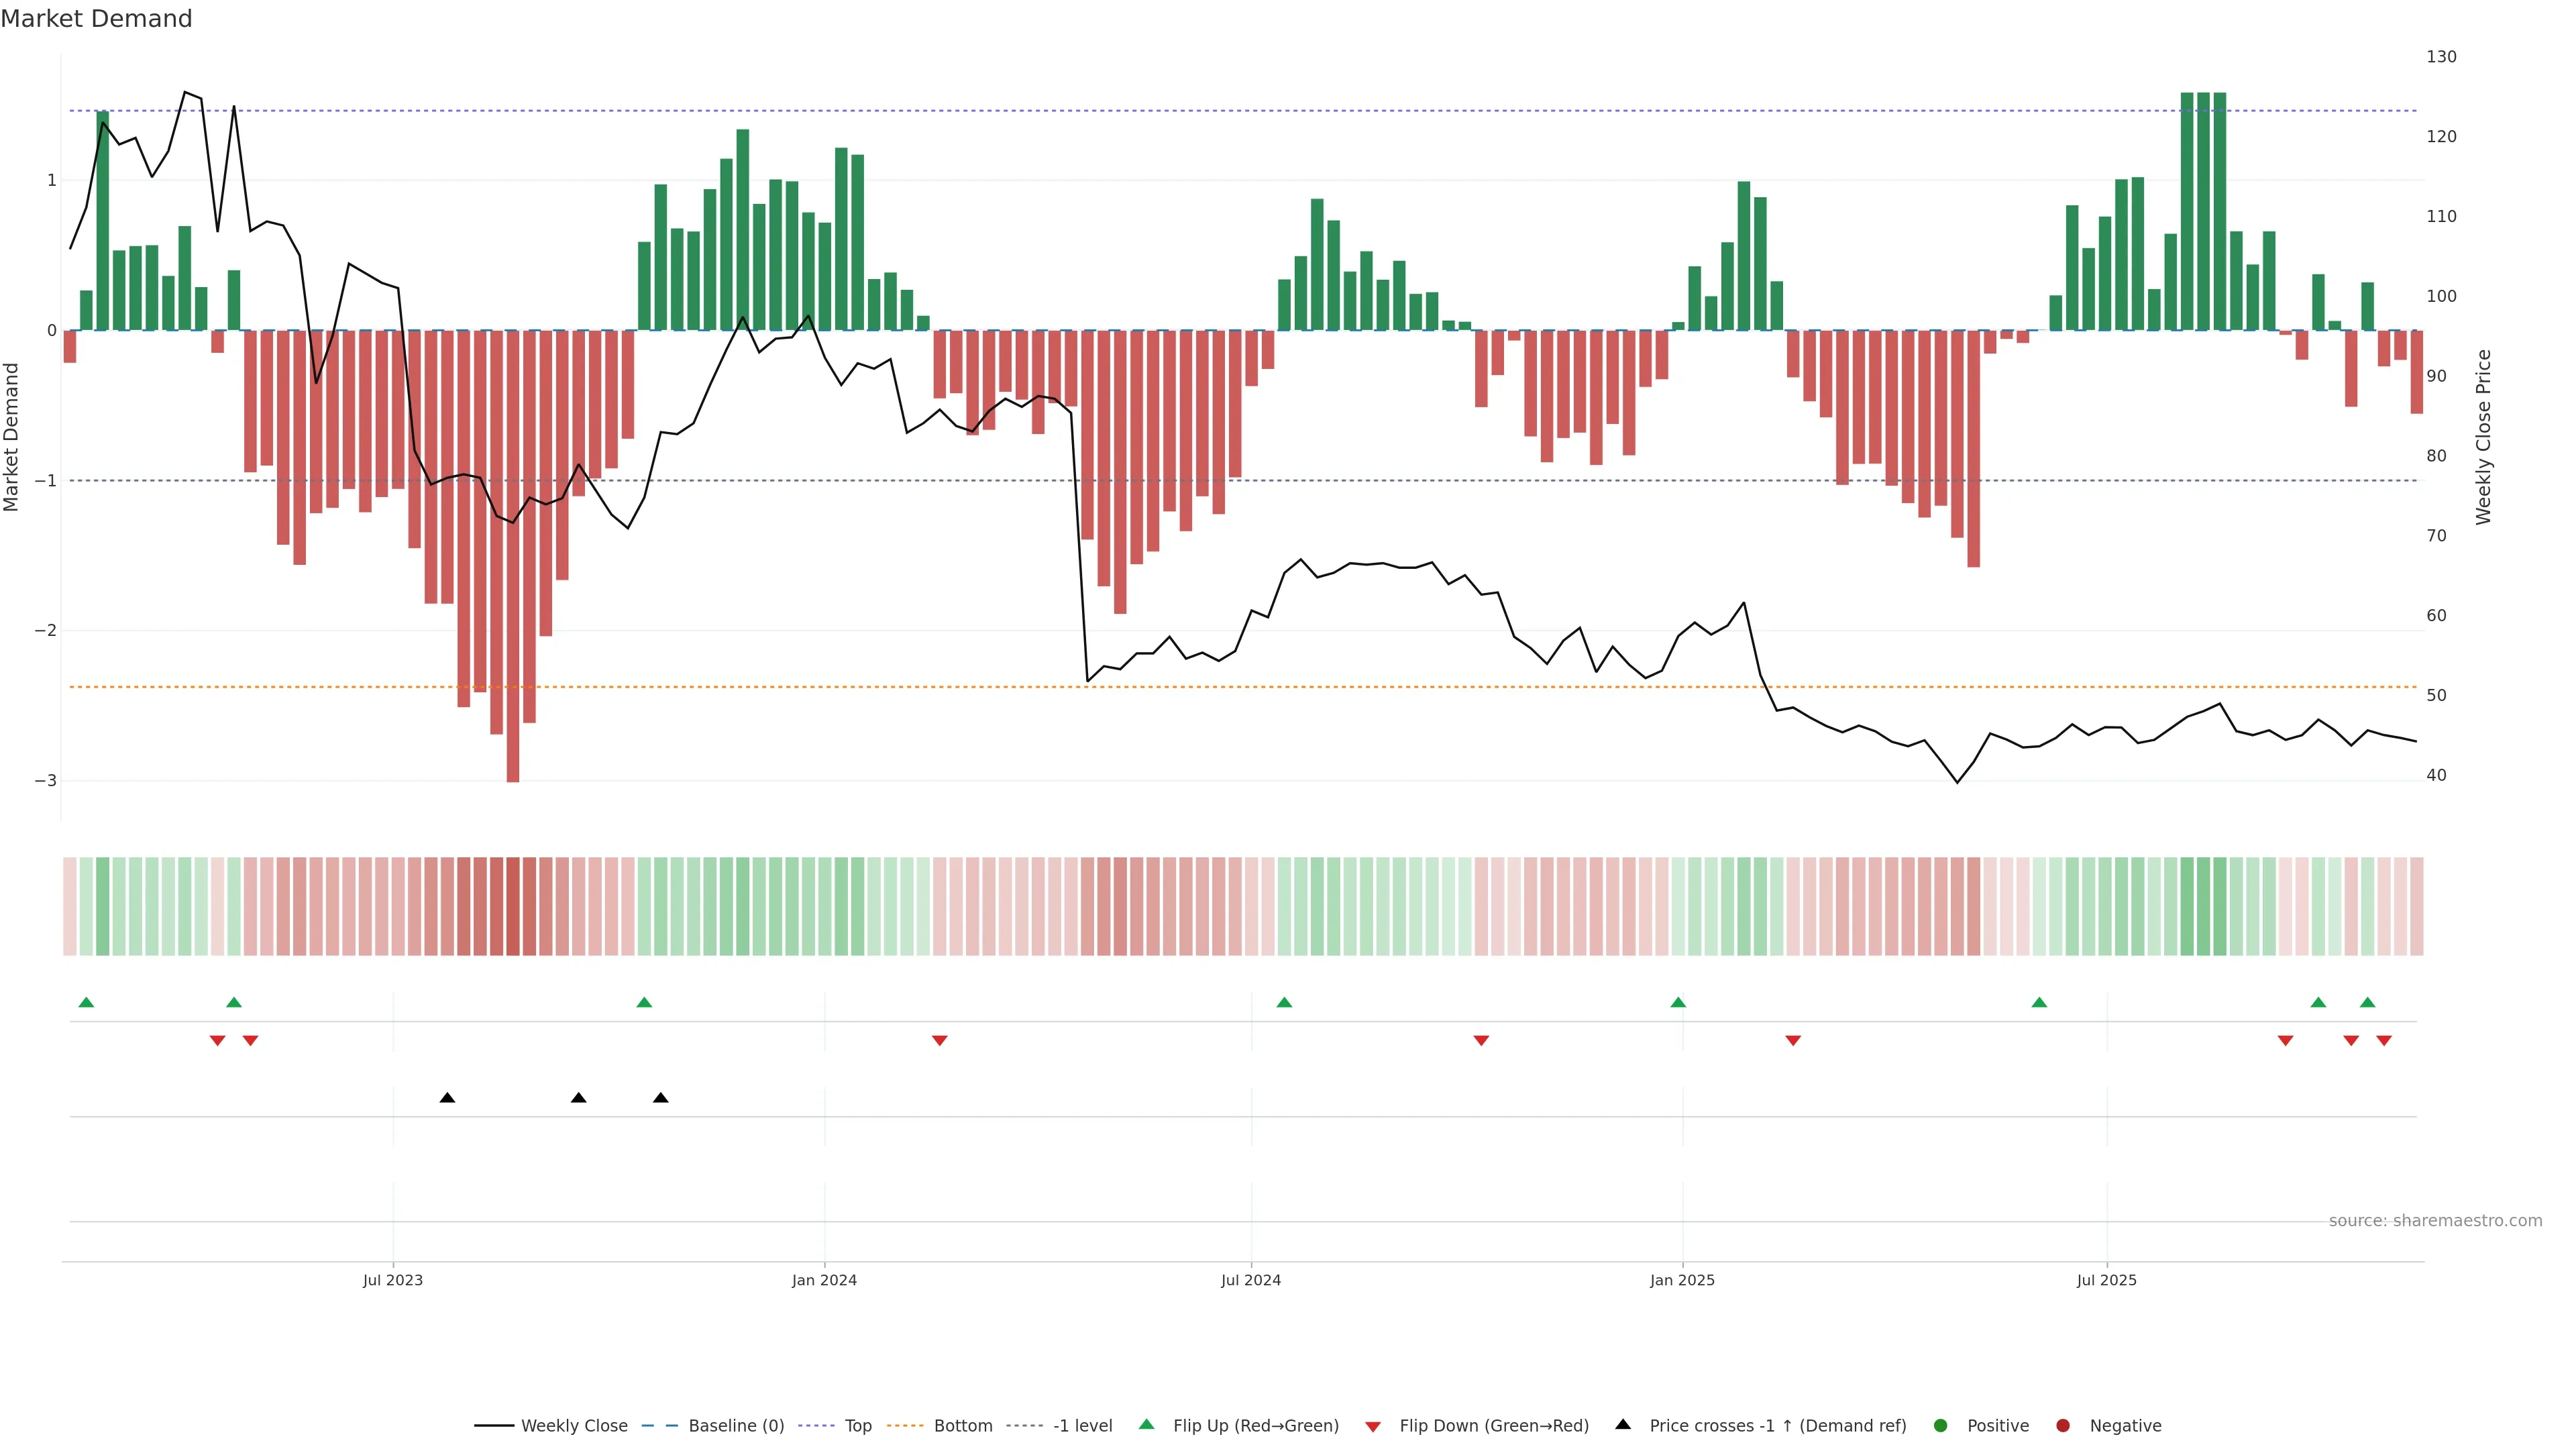Click the leftmost green flip-up triangle marker
This screenshot has width=2576, height=1449.
click(x=86, y=1002)
